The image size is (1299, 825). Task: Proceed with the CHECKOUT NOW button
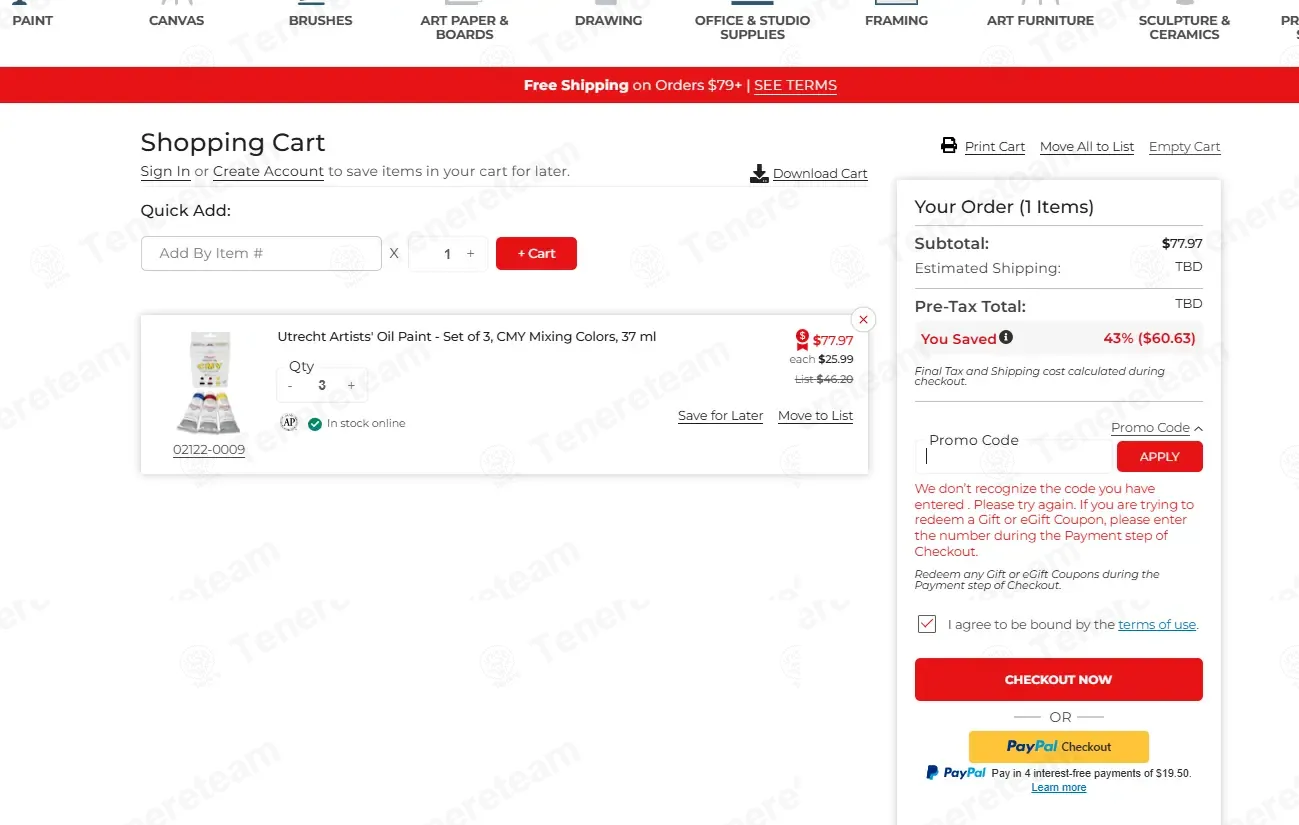(x=1059, y=680)
